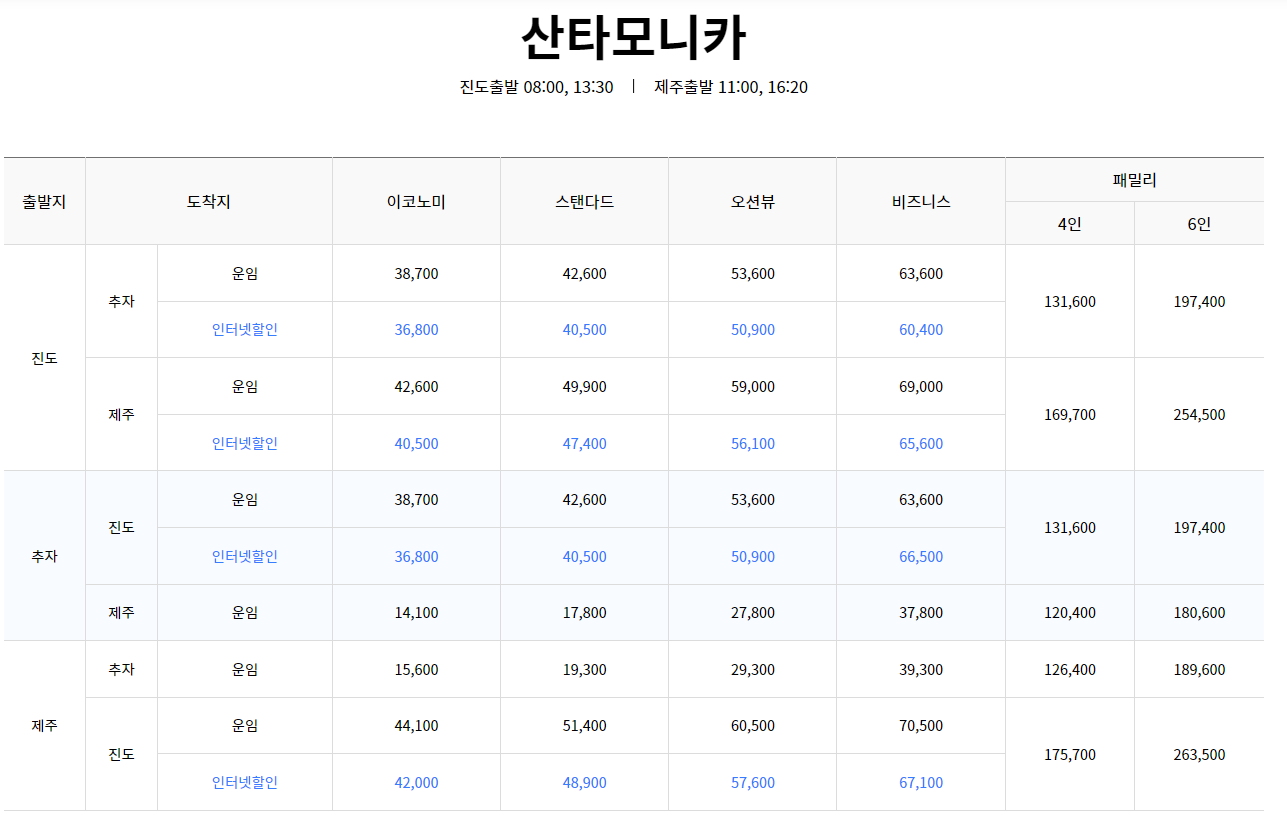Select the 47,400 discounted standard fare
This screenshot has height=822, width=1287.
(585, 444)
